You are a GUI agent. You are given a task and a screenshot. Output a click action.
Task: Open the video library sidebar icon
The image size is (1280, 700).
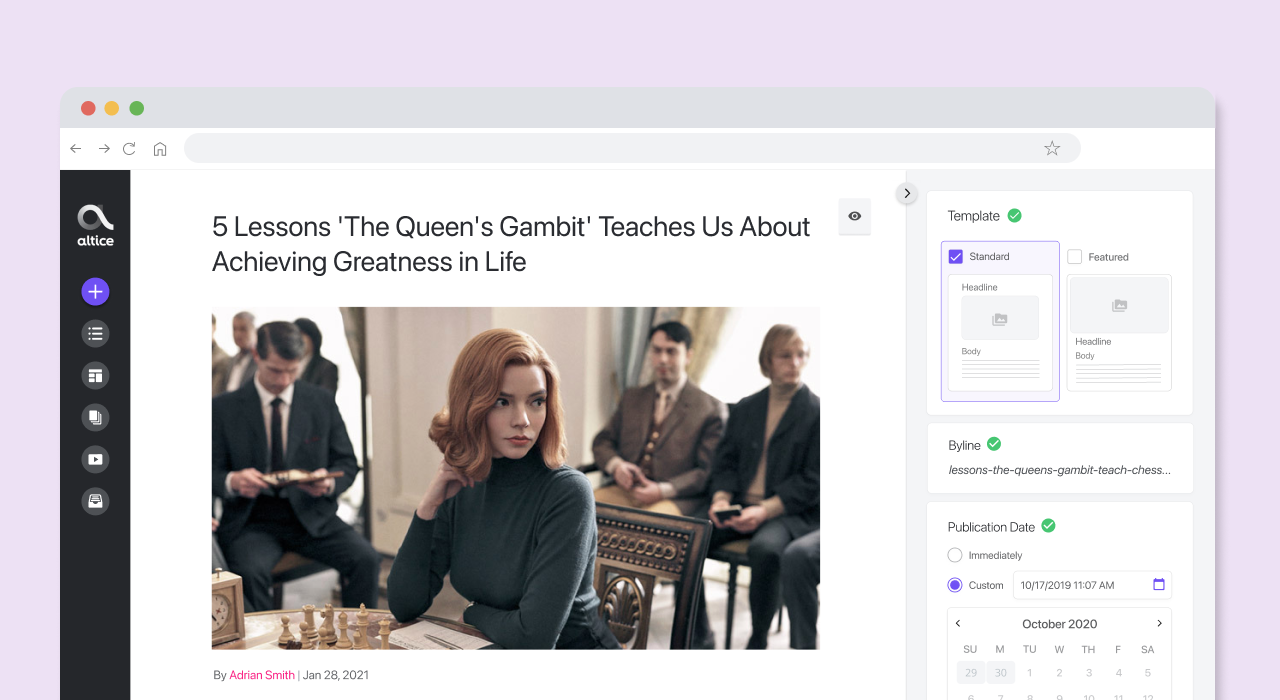[95, 460]
